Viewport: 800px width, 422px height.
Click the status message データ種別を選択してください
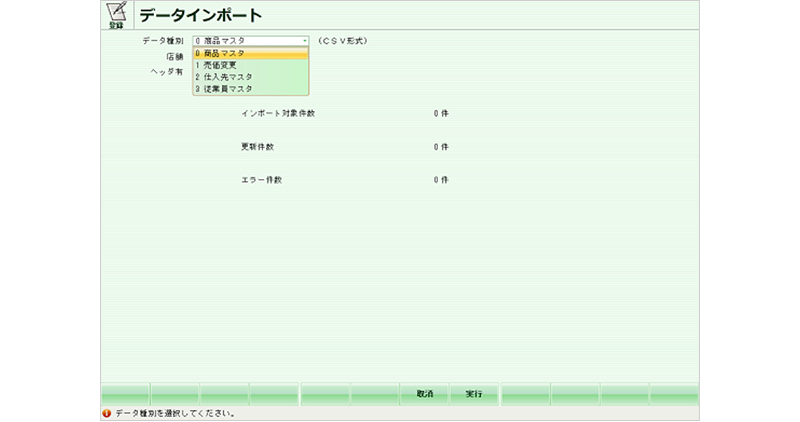[x=175, y=413]
